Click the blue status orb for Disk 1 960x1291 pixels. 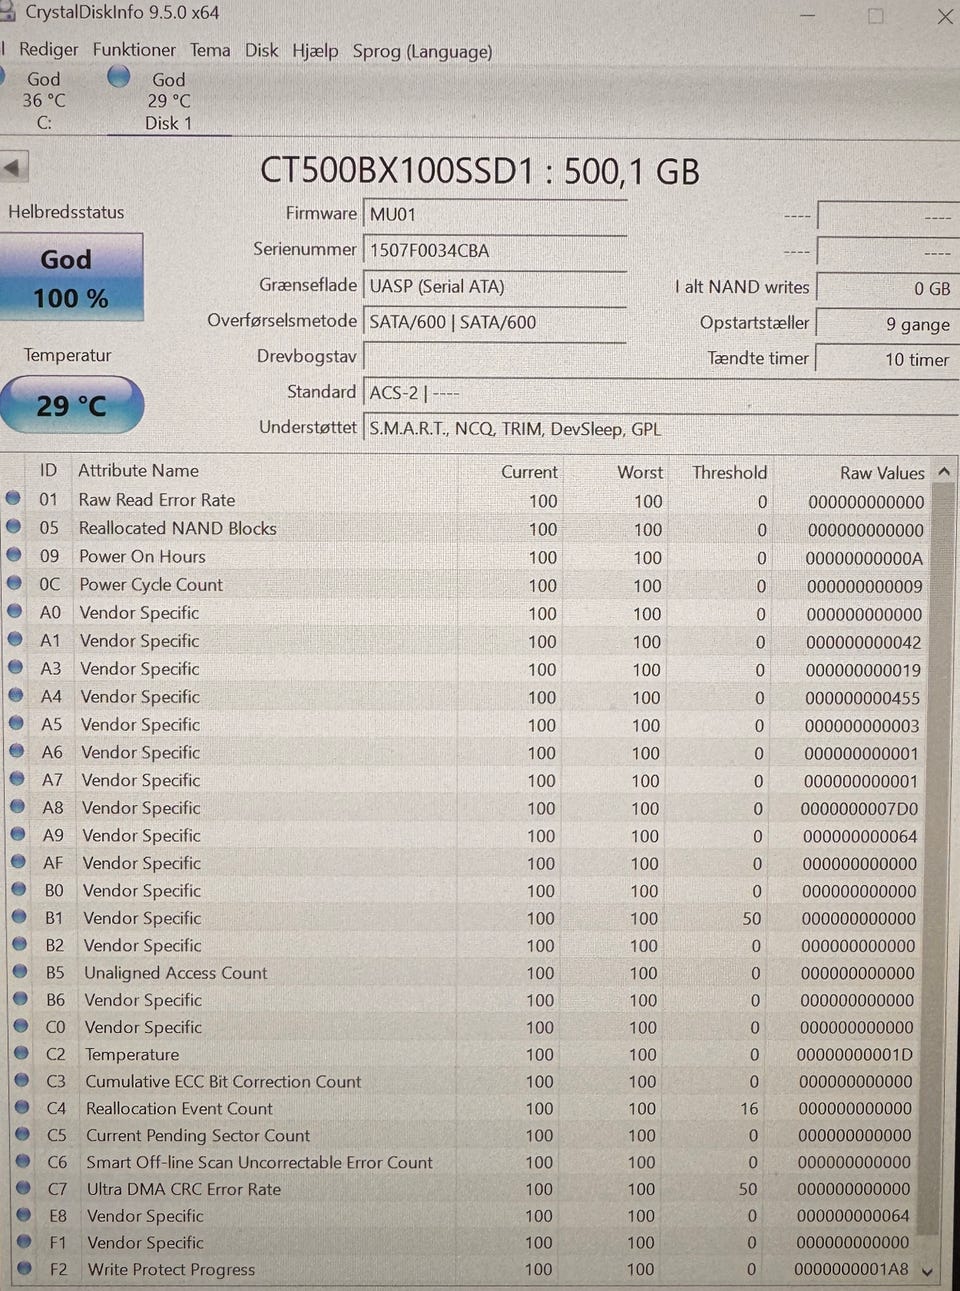click(118, 76)
